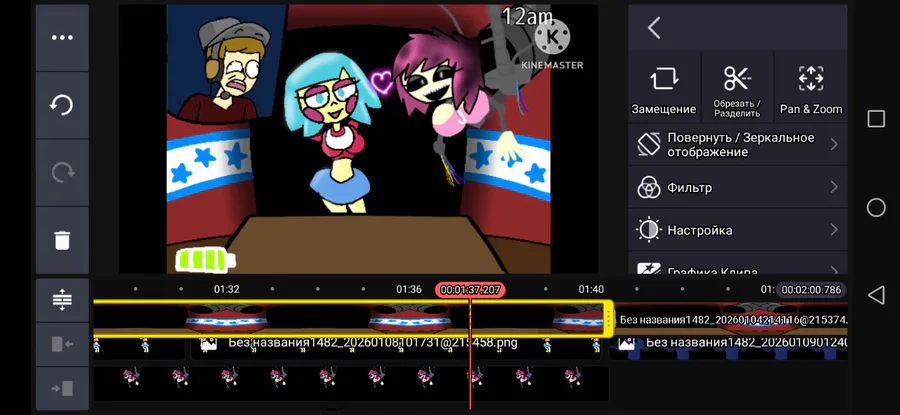Open Pan & Zoom tool
Screen dimensions: 900x415
[810, 87]
